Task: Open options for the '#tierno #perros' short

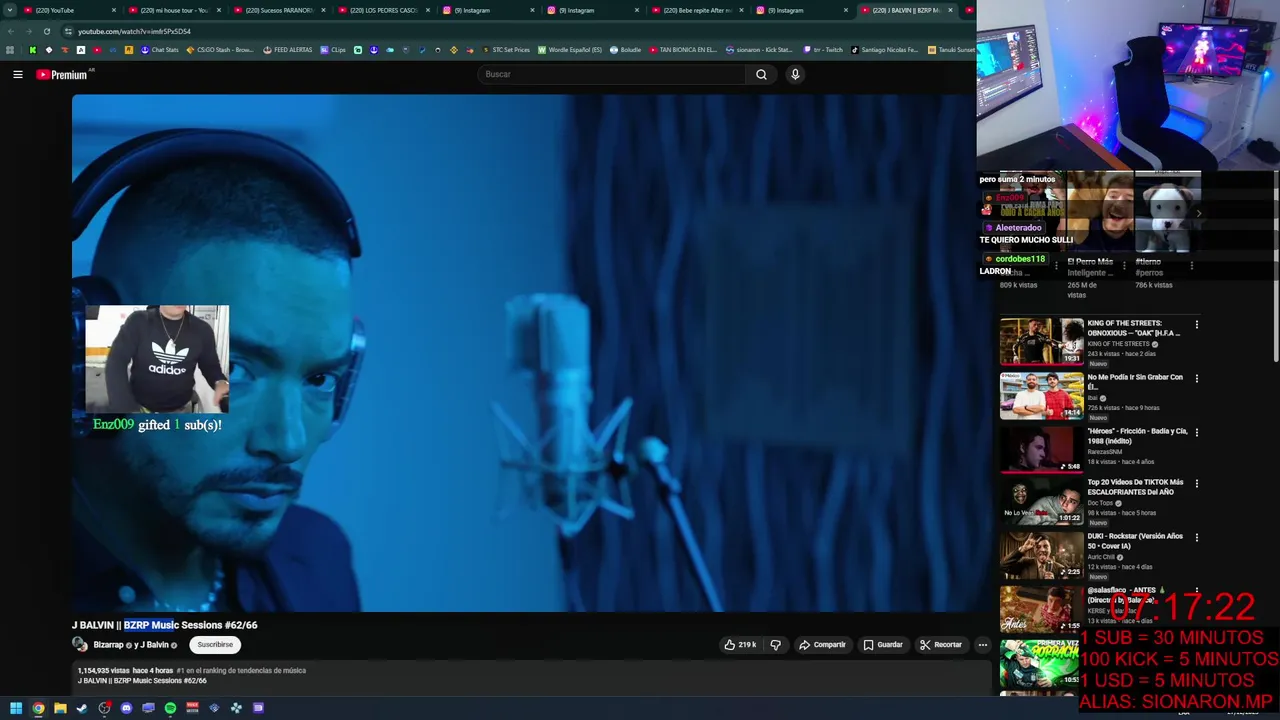Action: tap(1191, 266)
